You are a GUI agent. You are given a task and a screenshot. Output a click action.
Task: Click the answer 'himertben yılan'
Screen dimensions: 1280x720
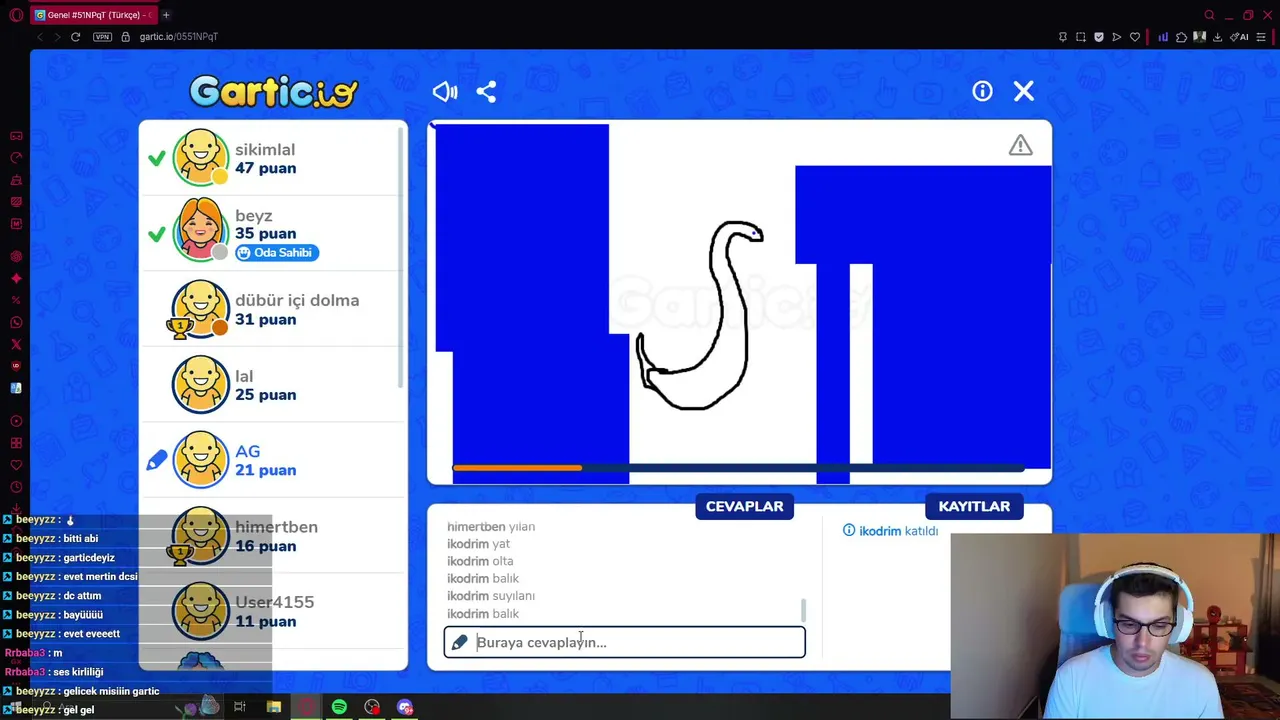[x=491, y=527]
